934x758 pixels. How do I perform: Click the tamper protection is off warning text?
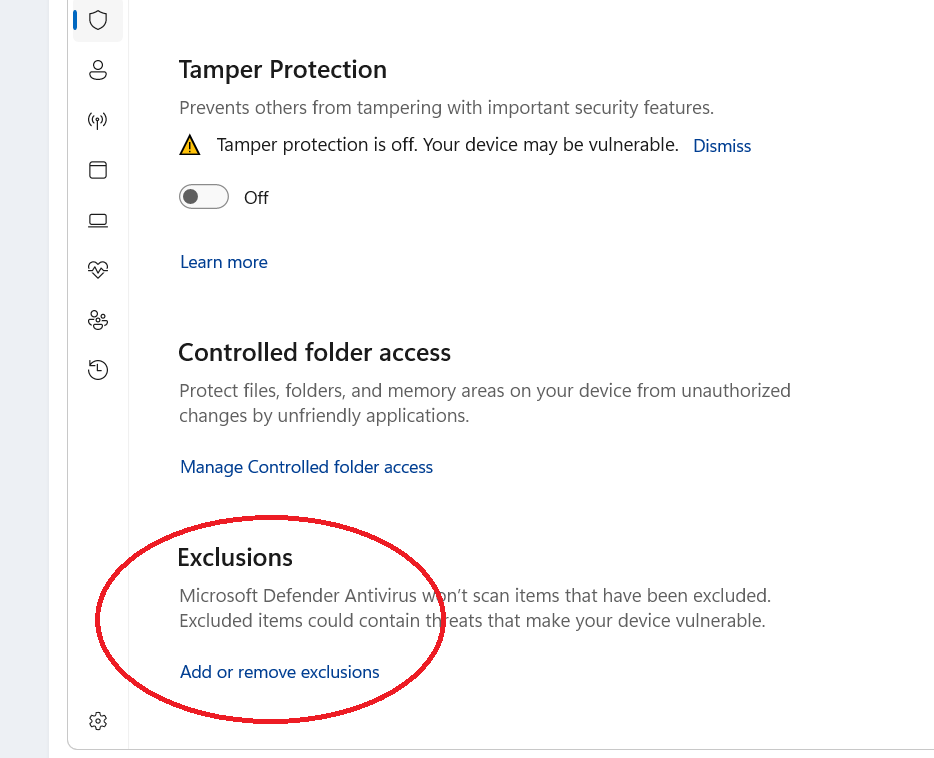[x=447, y=145]
